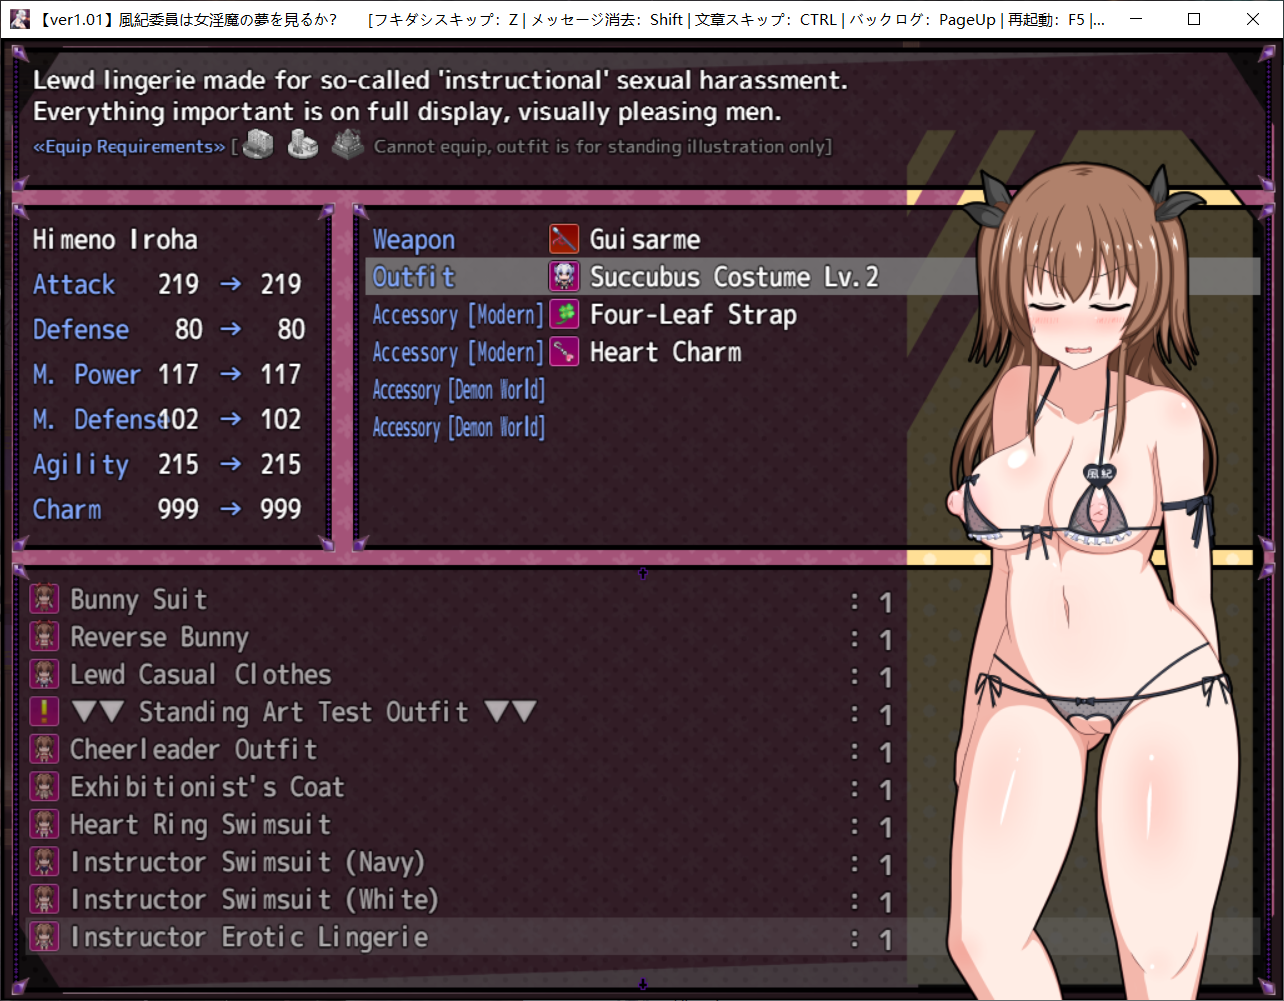This screenshot has width=1284, height=1001.
Task: Click the Lewd Casual Clothes item icon
Action: [x=44, y=674]
